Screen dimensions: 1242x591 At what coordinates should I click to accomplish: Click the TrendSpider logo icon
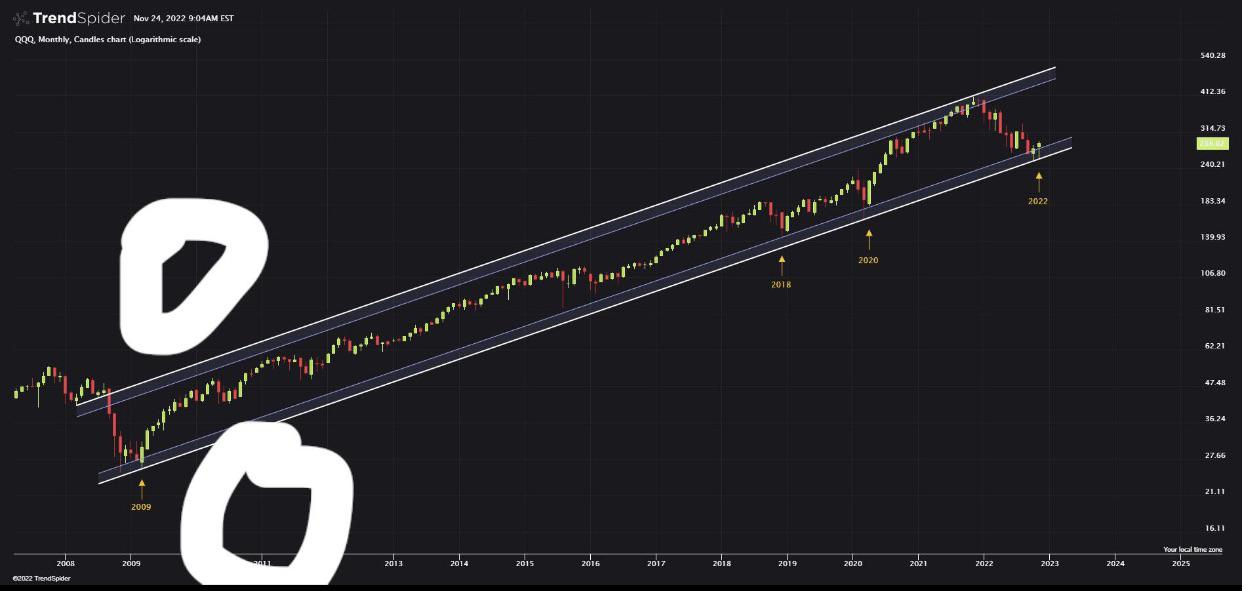coord(20,18)
